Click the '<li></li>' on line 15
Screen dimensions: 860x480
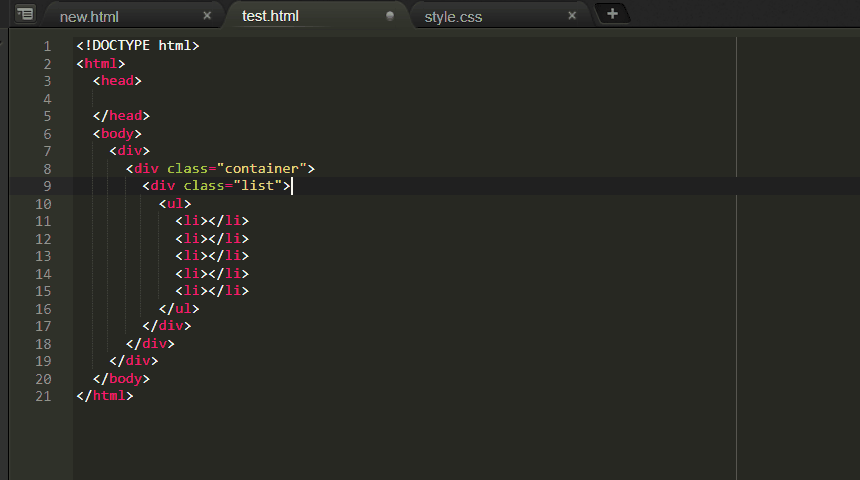click(x=212, y=291)
